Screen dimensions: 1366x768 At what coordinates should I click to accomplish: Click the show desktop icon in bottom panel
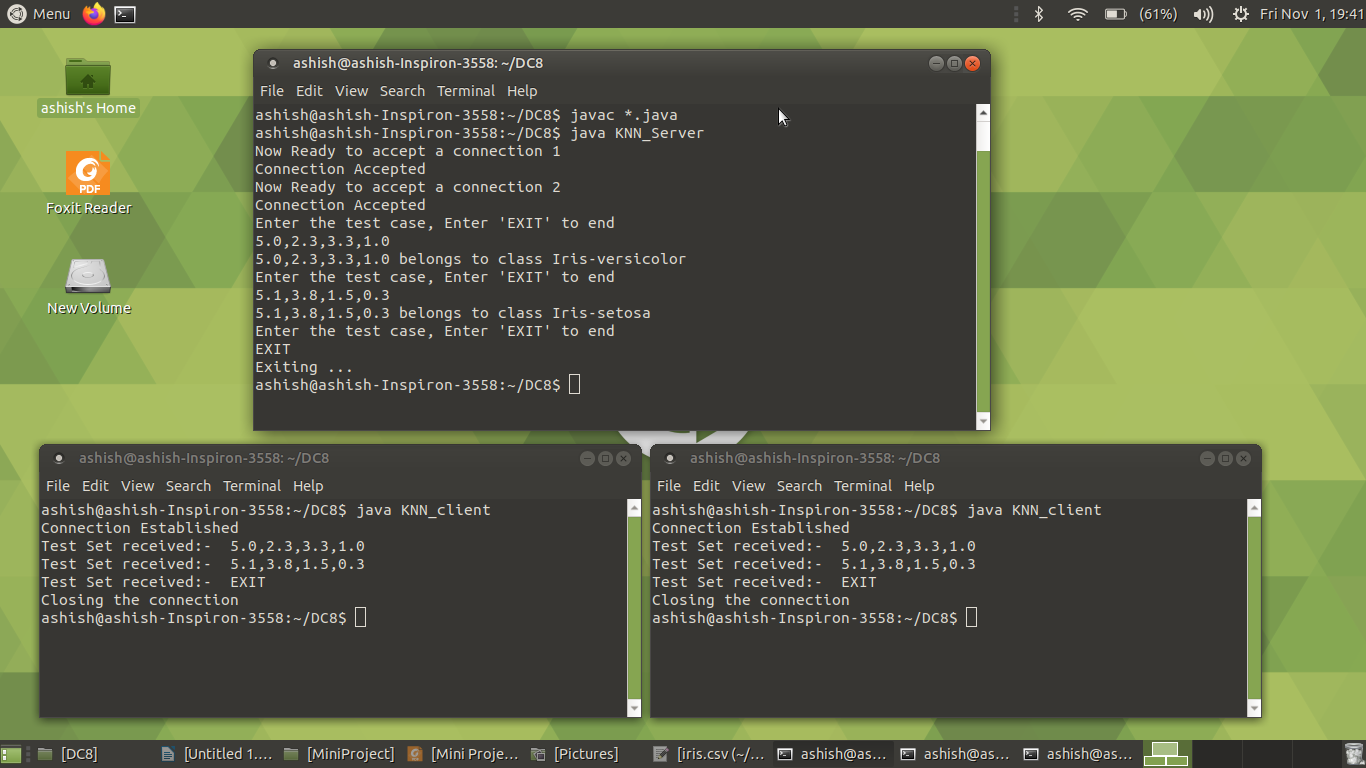(x=11, y=754)
